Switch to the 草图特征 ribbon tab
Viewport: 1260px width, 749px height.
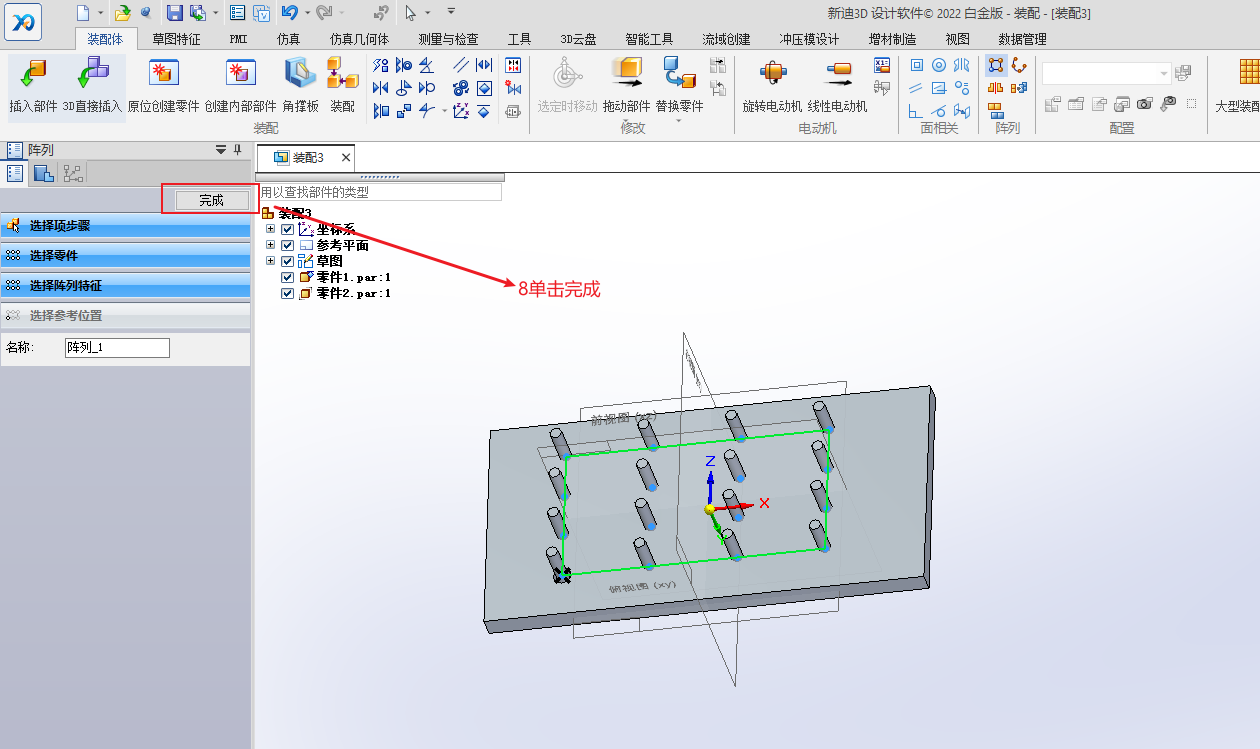pos(176,39)
